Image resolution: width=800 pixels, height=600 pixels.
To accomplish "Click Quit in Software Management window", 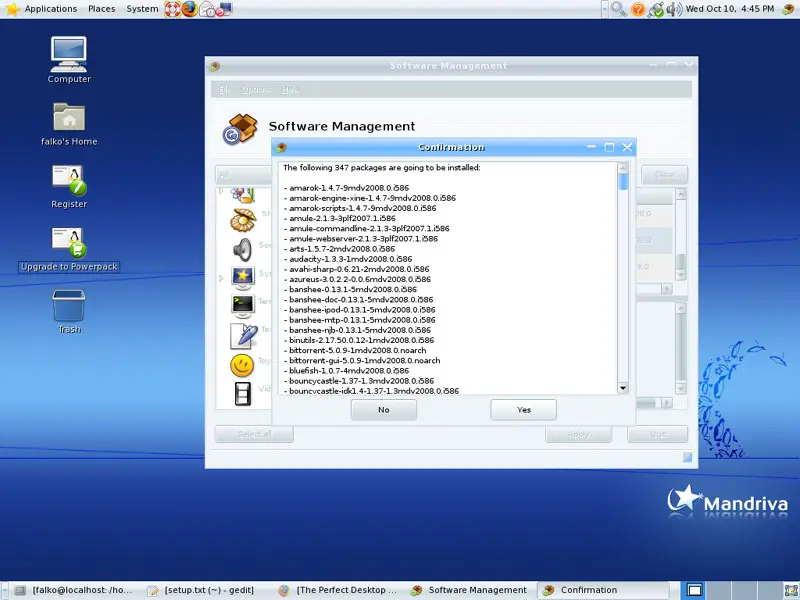I will coord(658,434).
